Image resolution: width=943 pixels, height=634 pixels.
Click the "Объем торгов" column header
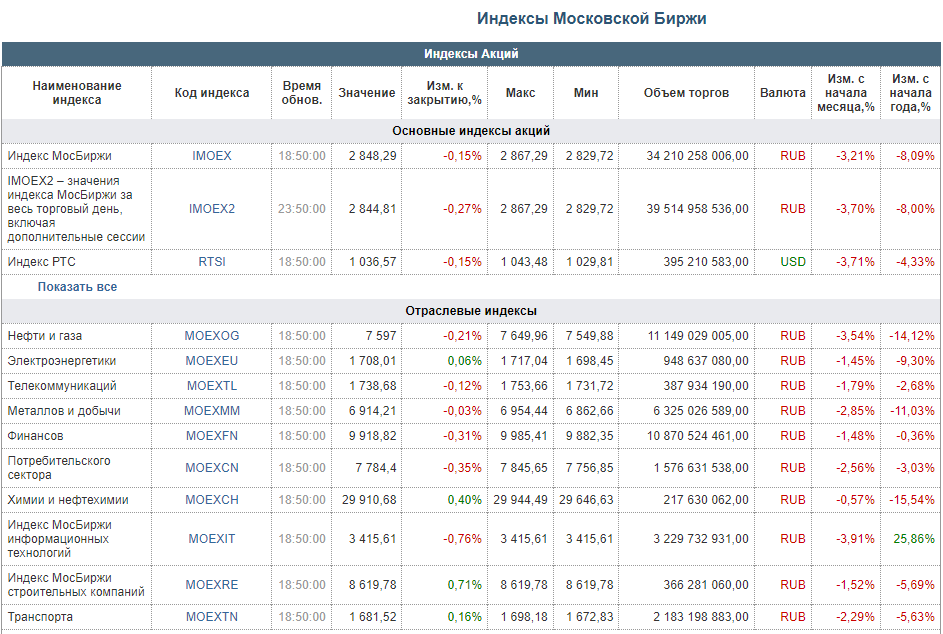(686, 93)
